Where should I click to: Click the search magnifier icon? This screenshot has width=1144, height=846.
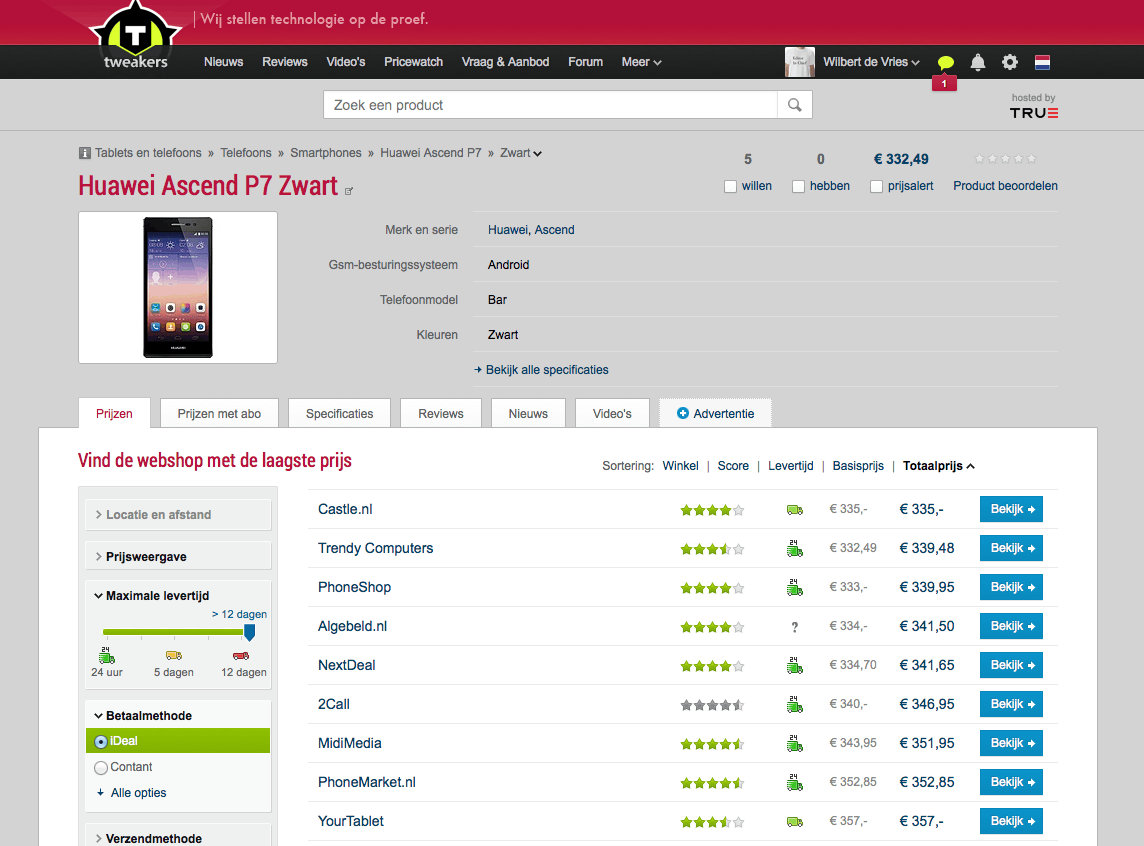[794, 104]
